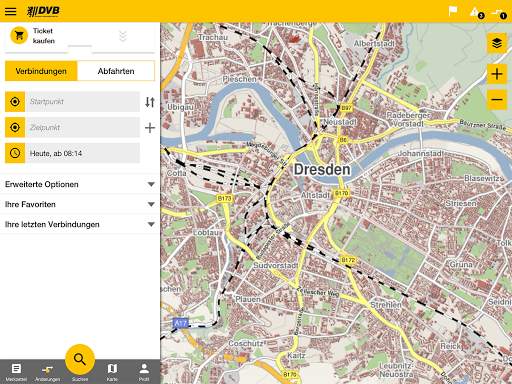Image resolution: width=512 pixels, height=384 pixels.
Task: Click the Pieschen label on map
Action: (239, 79)
